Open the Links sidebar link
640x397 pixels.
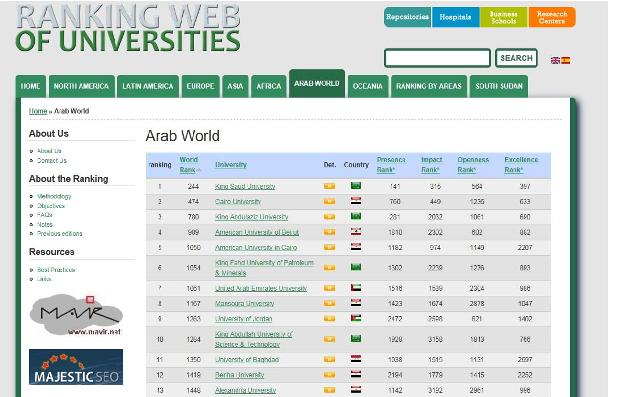tap(44, 279)
